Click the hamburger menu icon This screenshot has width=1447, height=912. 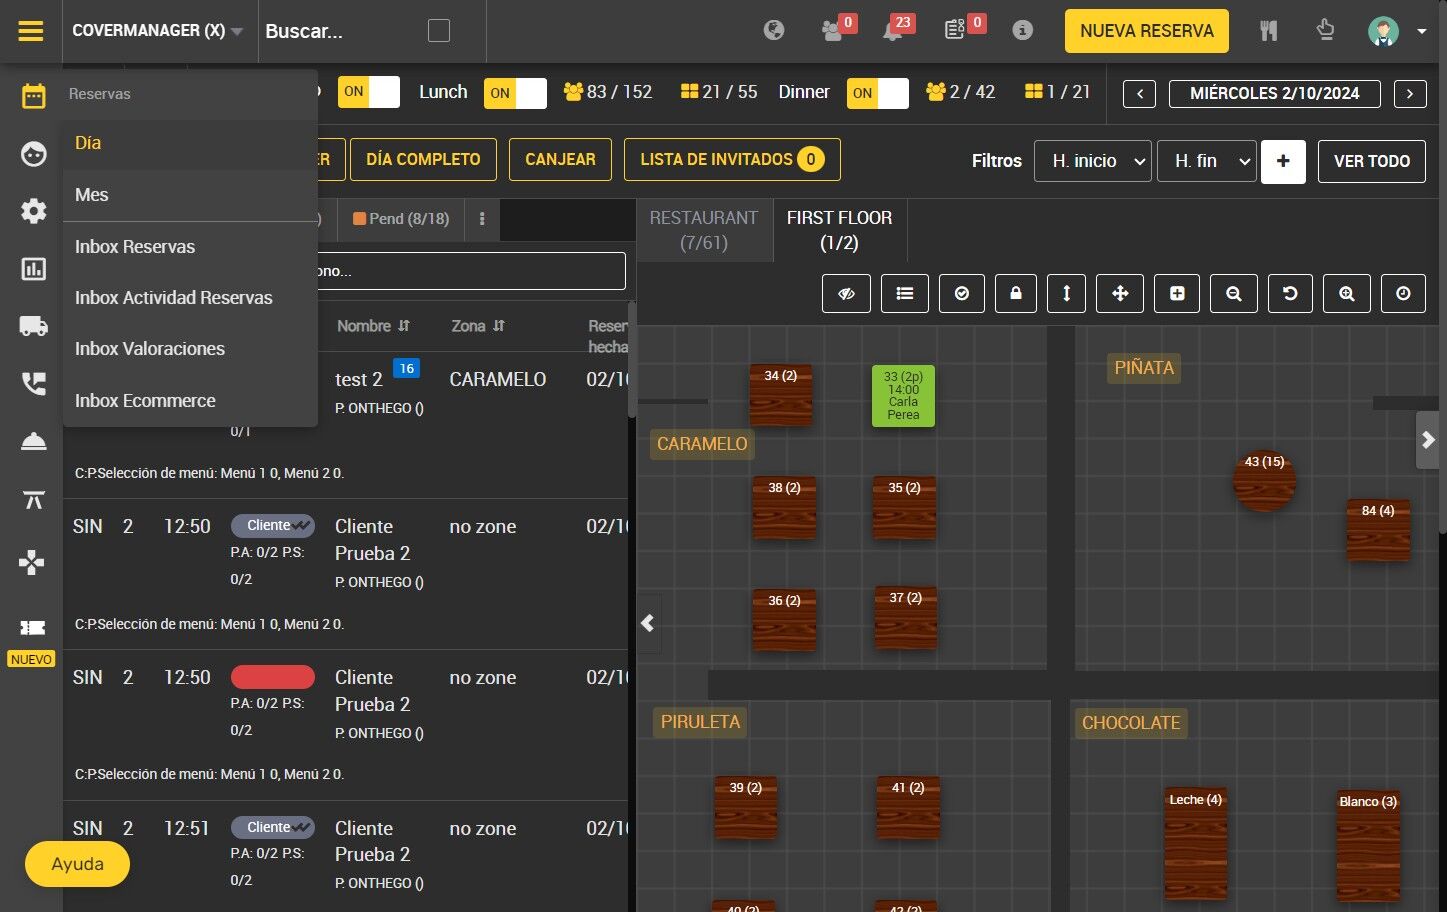31,31
